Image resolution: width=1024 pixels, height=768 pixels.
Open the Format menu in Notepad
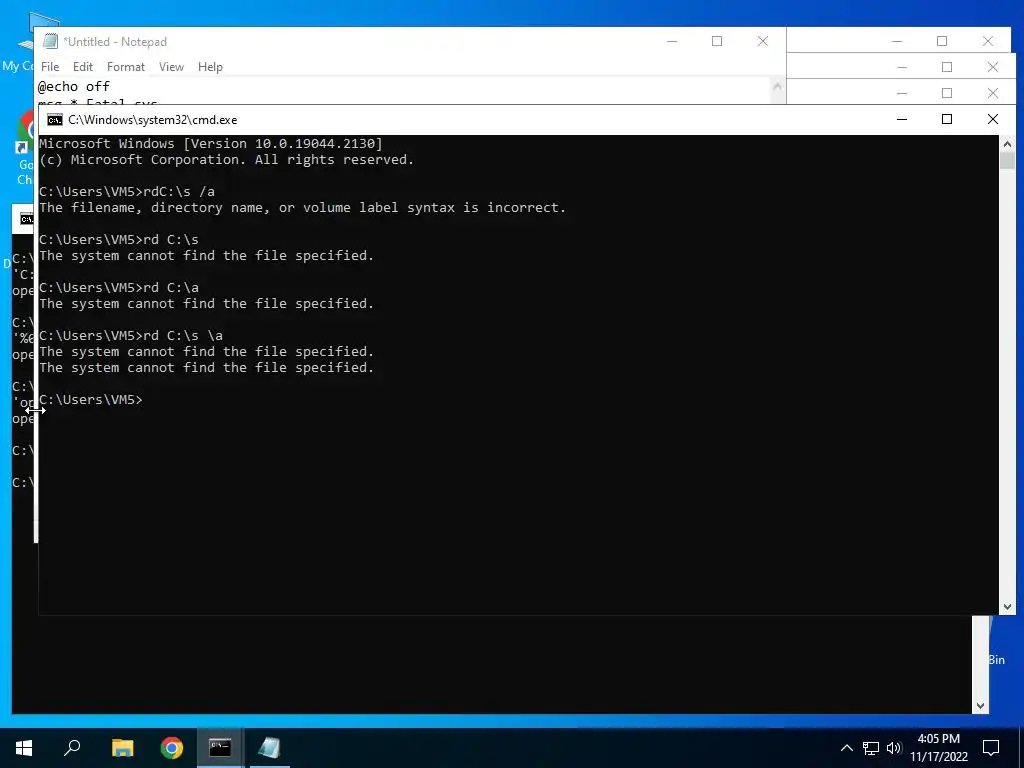[125, 67]
